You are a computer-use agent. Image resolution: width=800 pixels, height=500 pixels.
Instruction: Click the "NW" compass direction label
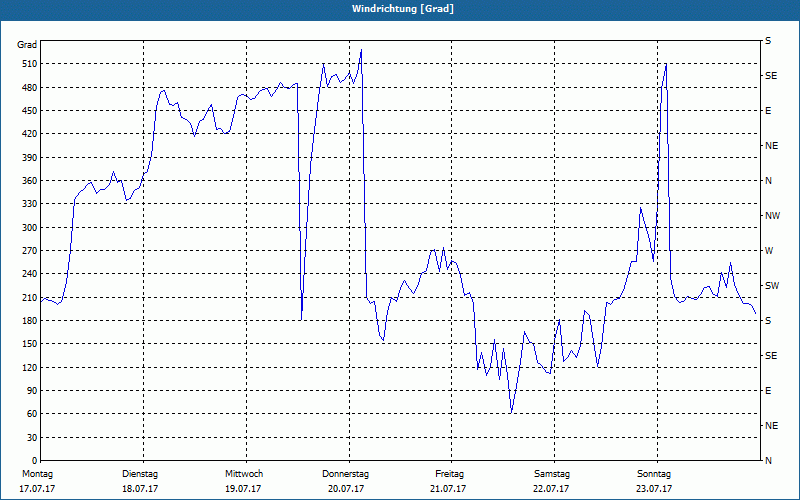pyautogui.click(x=772, y=216)
